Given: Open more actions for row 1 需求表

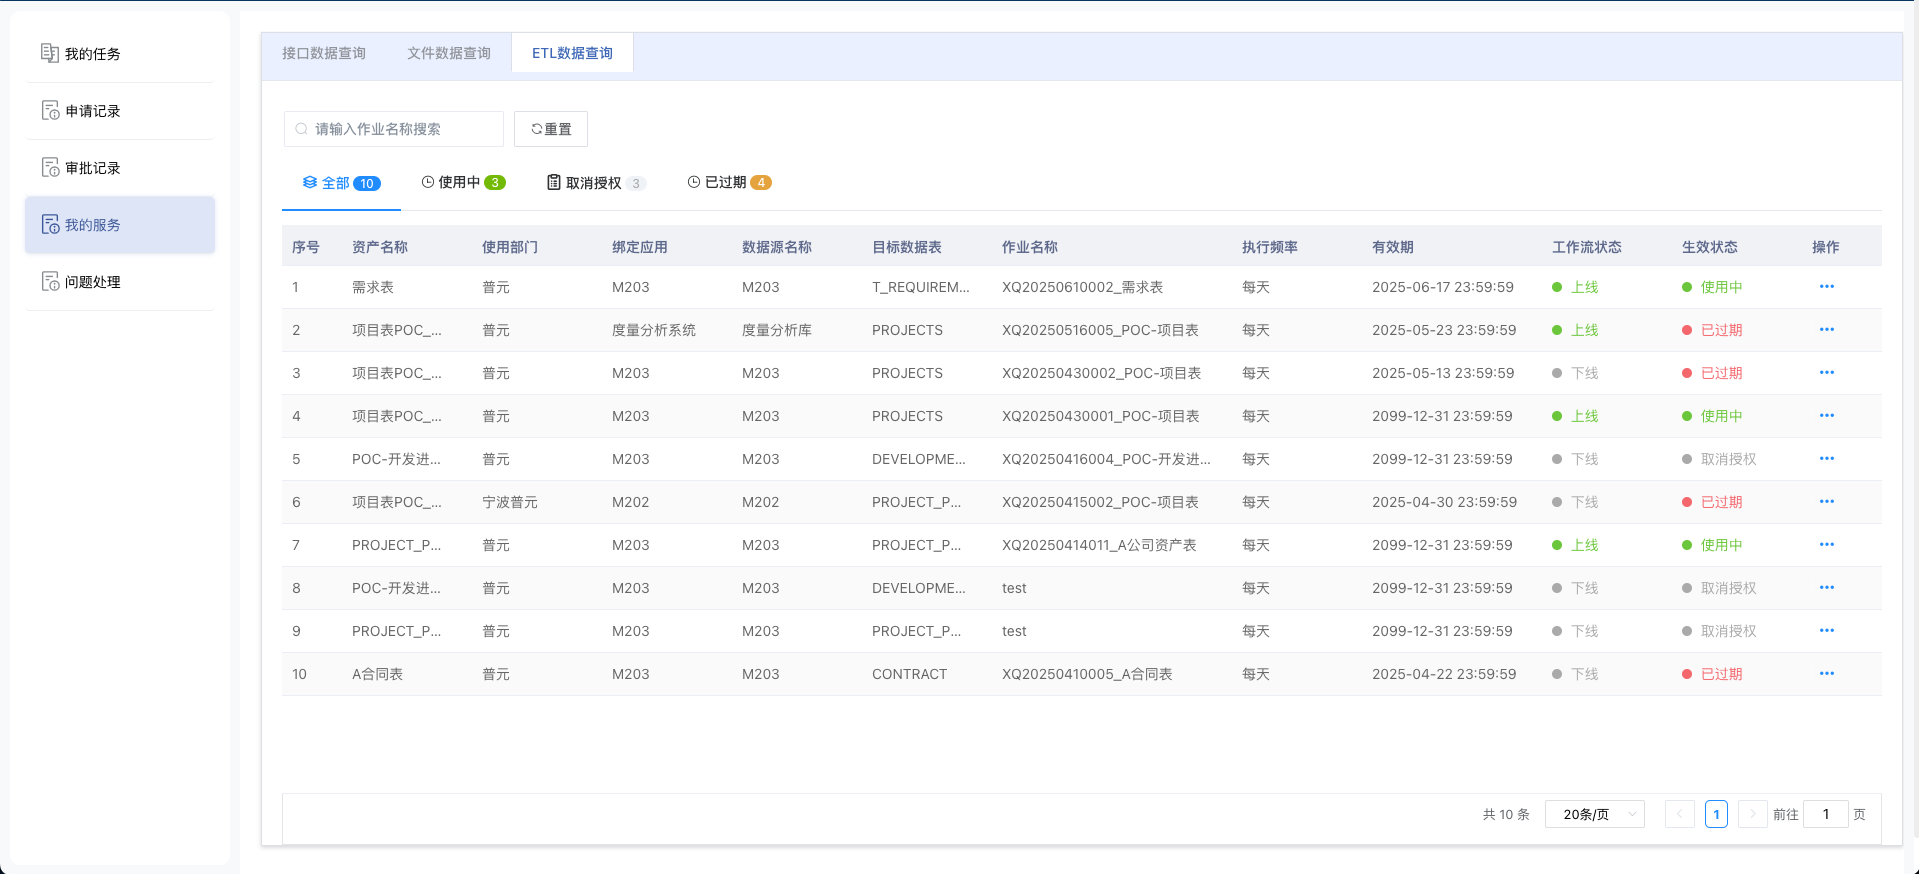Looking at the screenshot, I should (x=1826, y=287).
